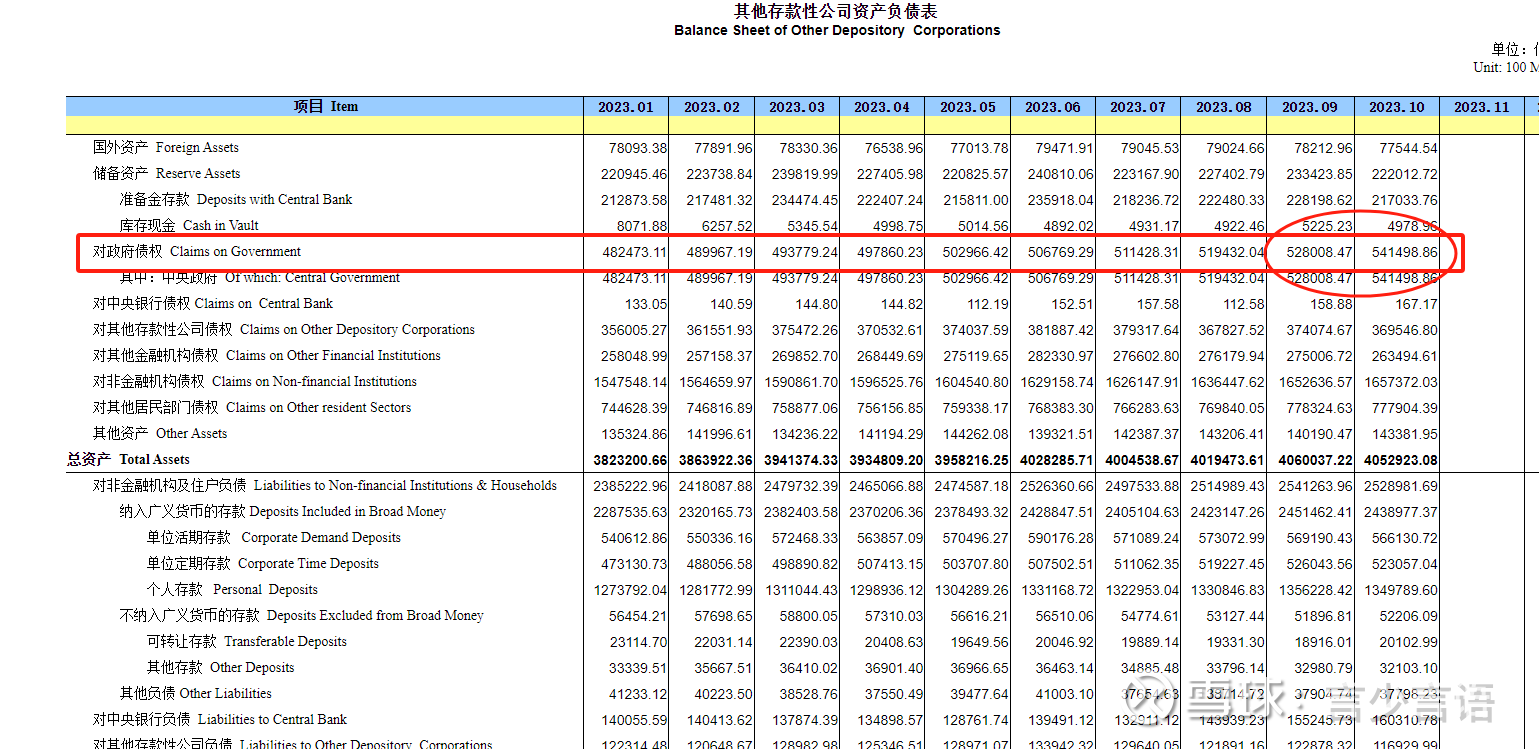This screenshot has height=749, width=1539.
Task: Select Reserve Assets value 239819.99
Action: pos(804,174)
